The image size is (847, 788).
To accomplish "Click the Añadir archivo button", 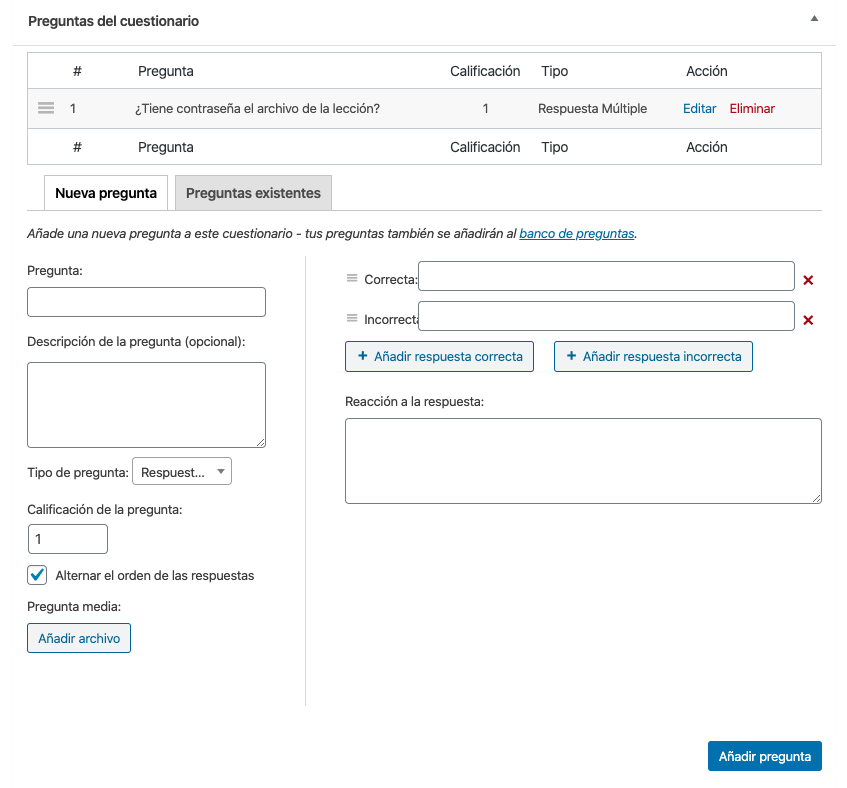I will pos(79,638).
